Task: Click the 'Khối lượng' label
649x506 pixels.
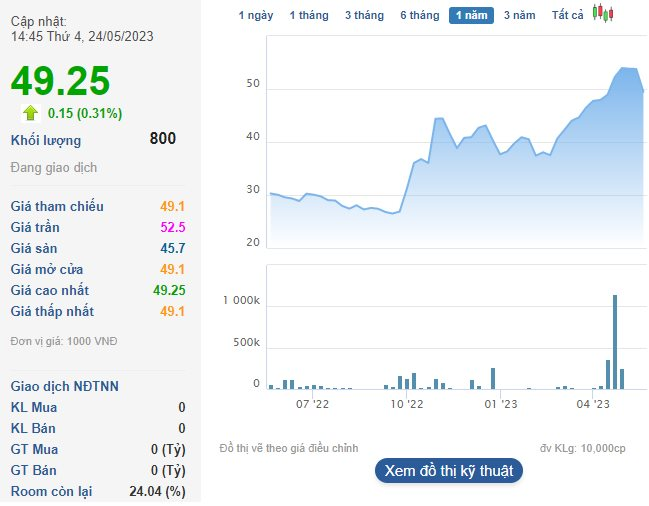Action: (x=46, y=141)
